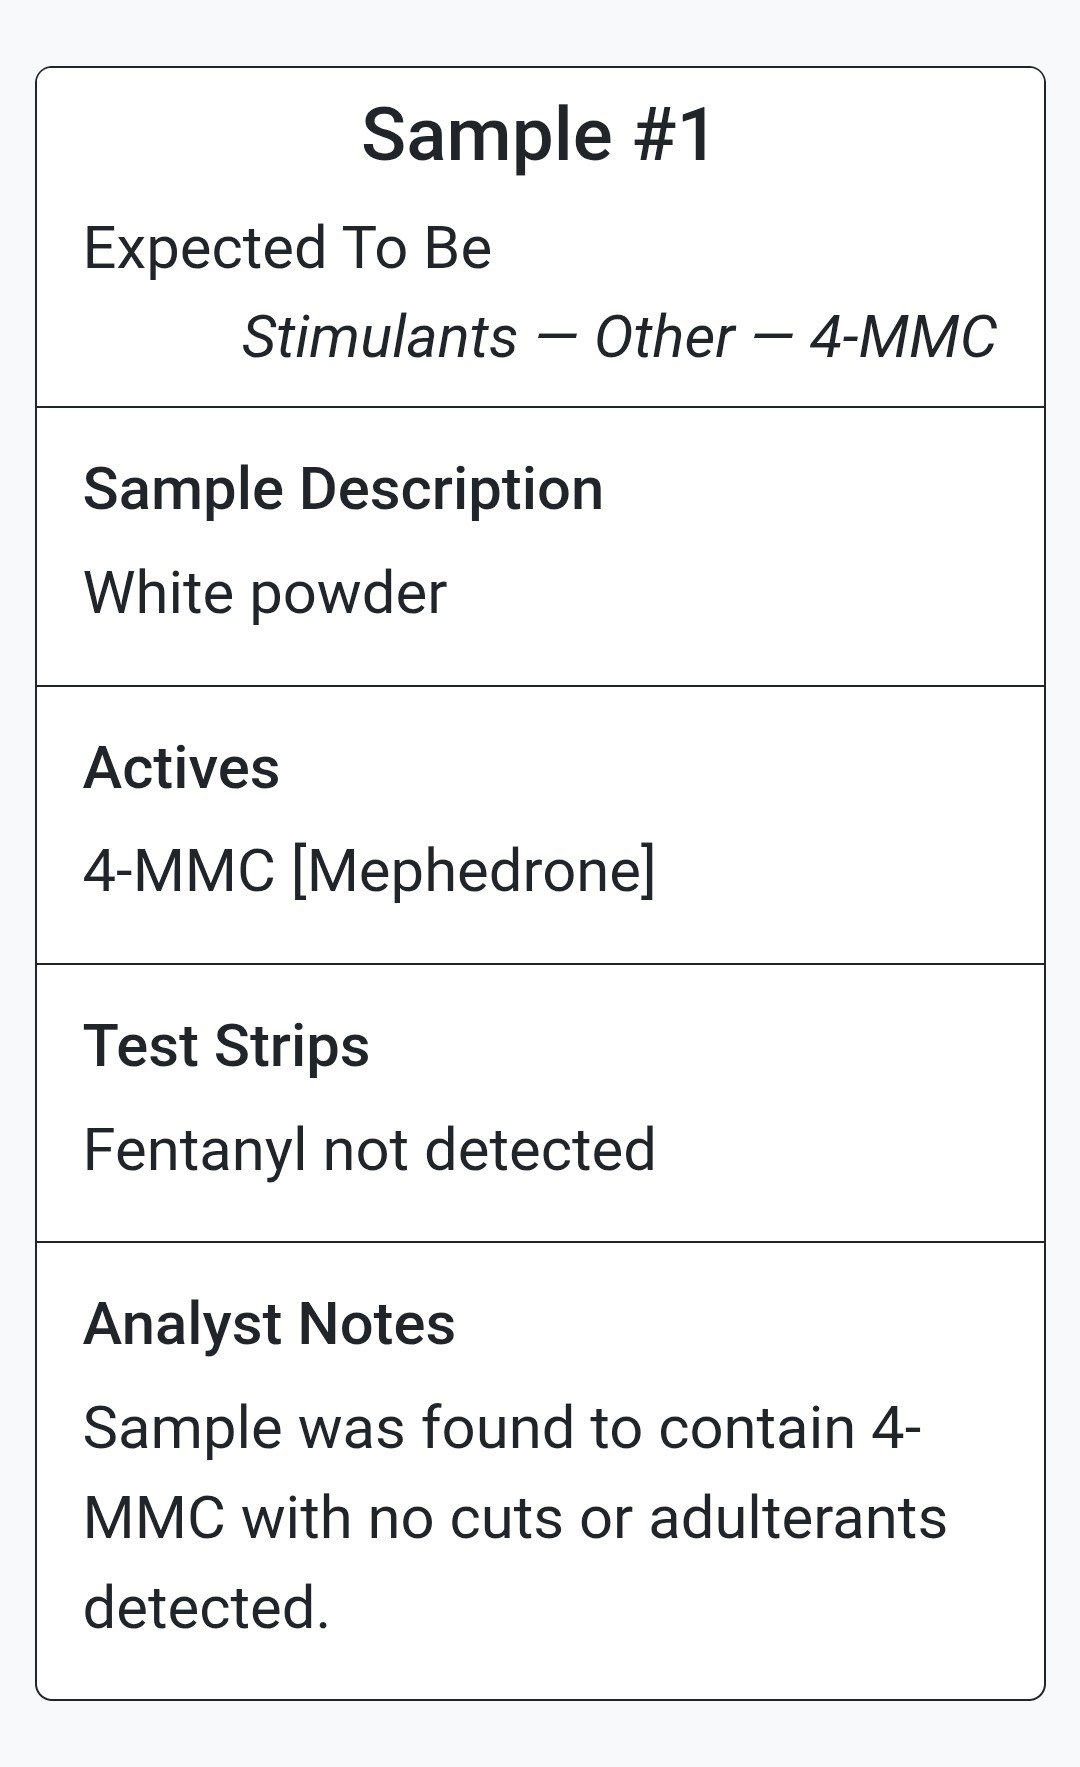
Task: Click the 4-MMC text in the expected line
Action: click(903, 336)
